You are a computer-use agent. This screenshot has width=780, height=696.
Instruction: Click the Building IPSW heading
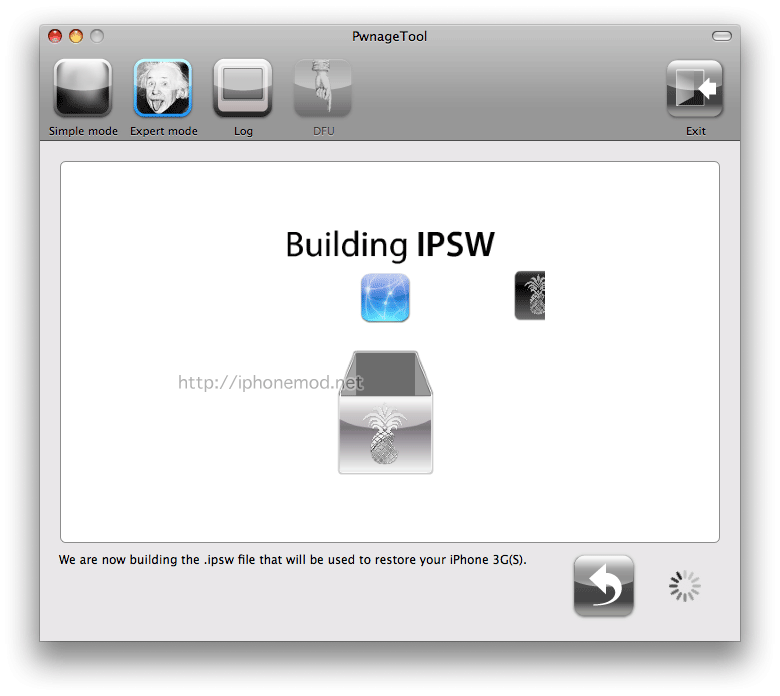(390, 245)
